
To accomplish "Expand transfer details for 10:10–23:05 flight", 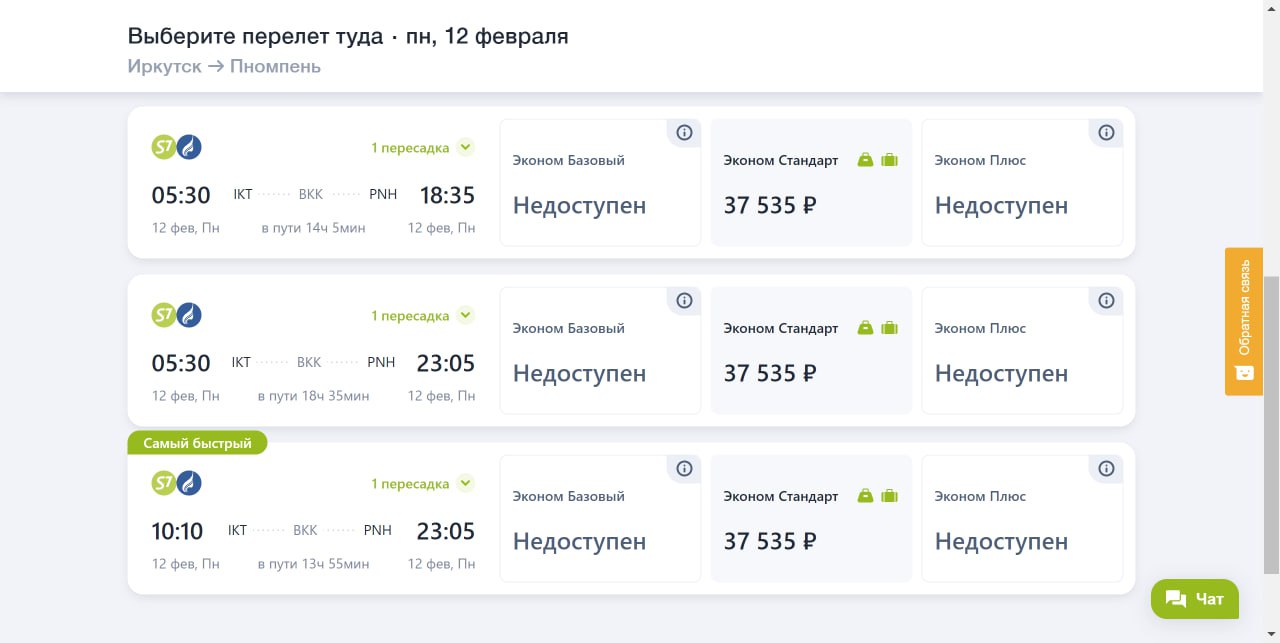I will 464,484.
